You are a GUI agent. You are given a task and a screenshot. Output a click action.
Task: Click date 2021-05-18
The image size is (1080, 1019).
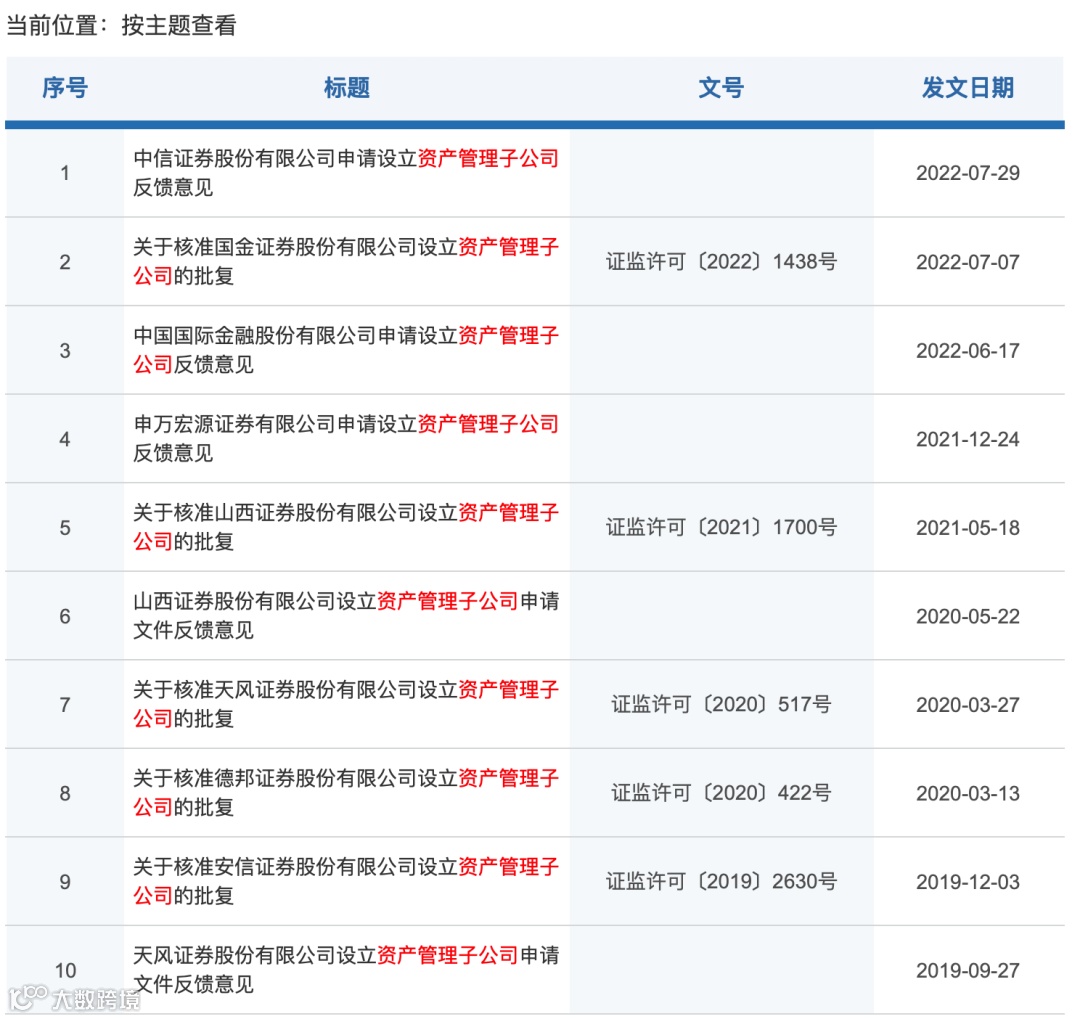[968, 528]
